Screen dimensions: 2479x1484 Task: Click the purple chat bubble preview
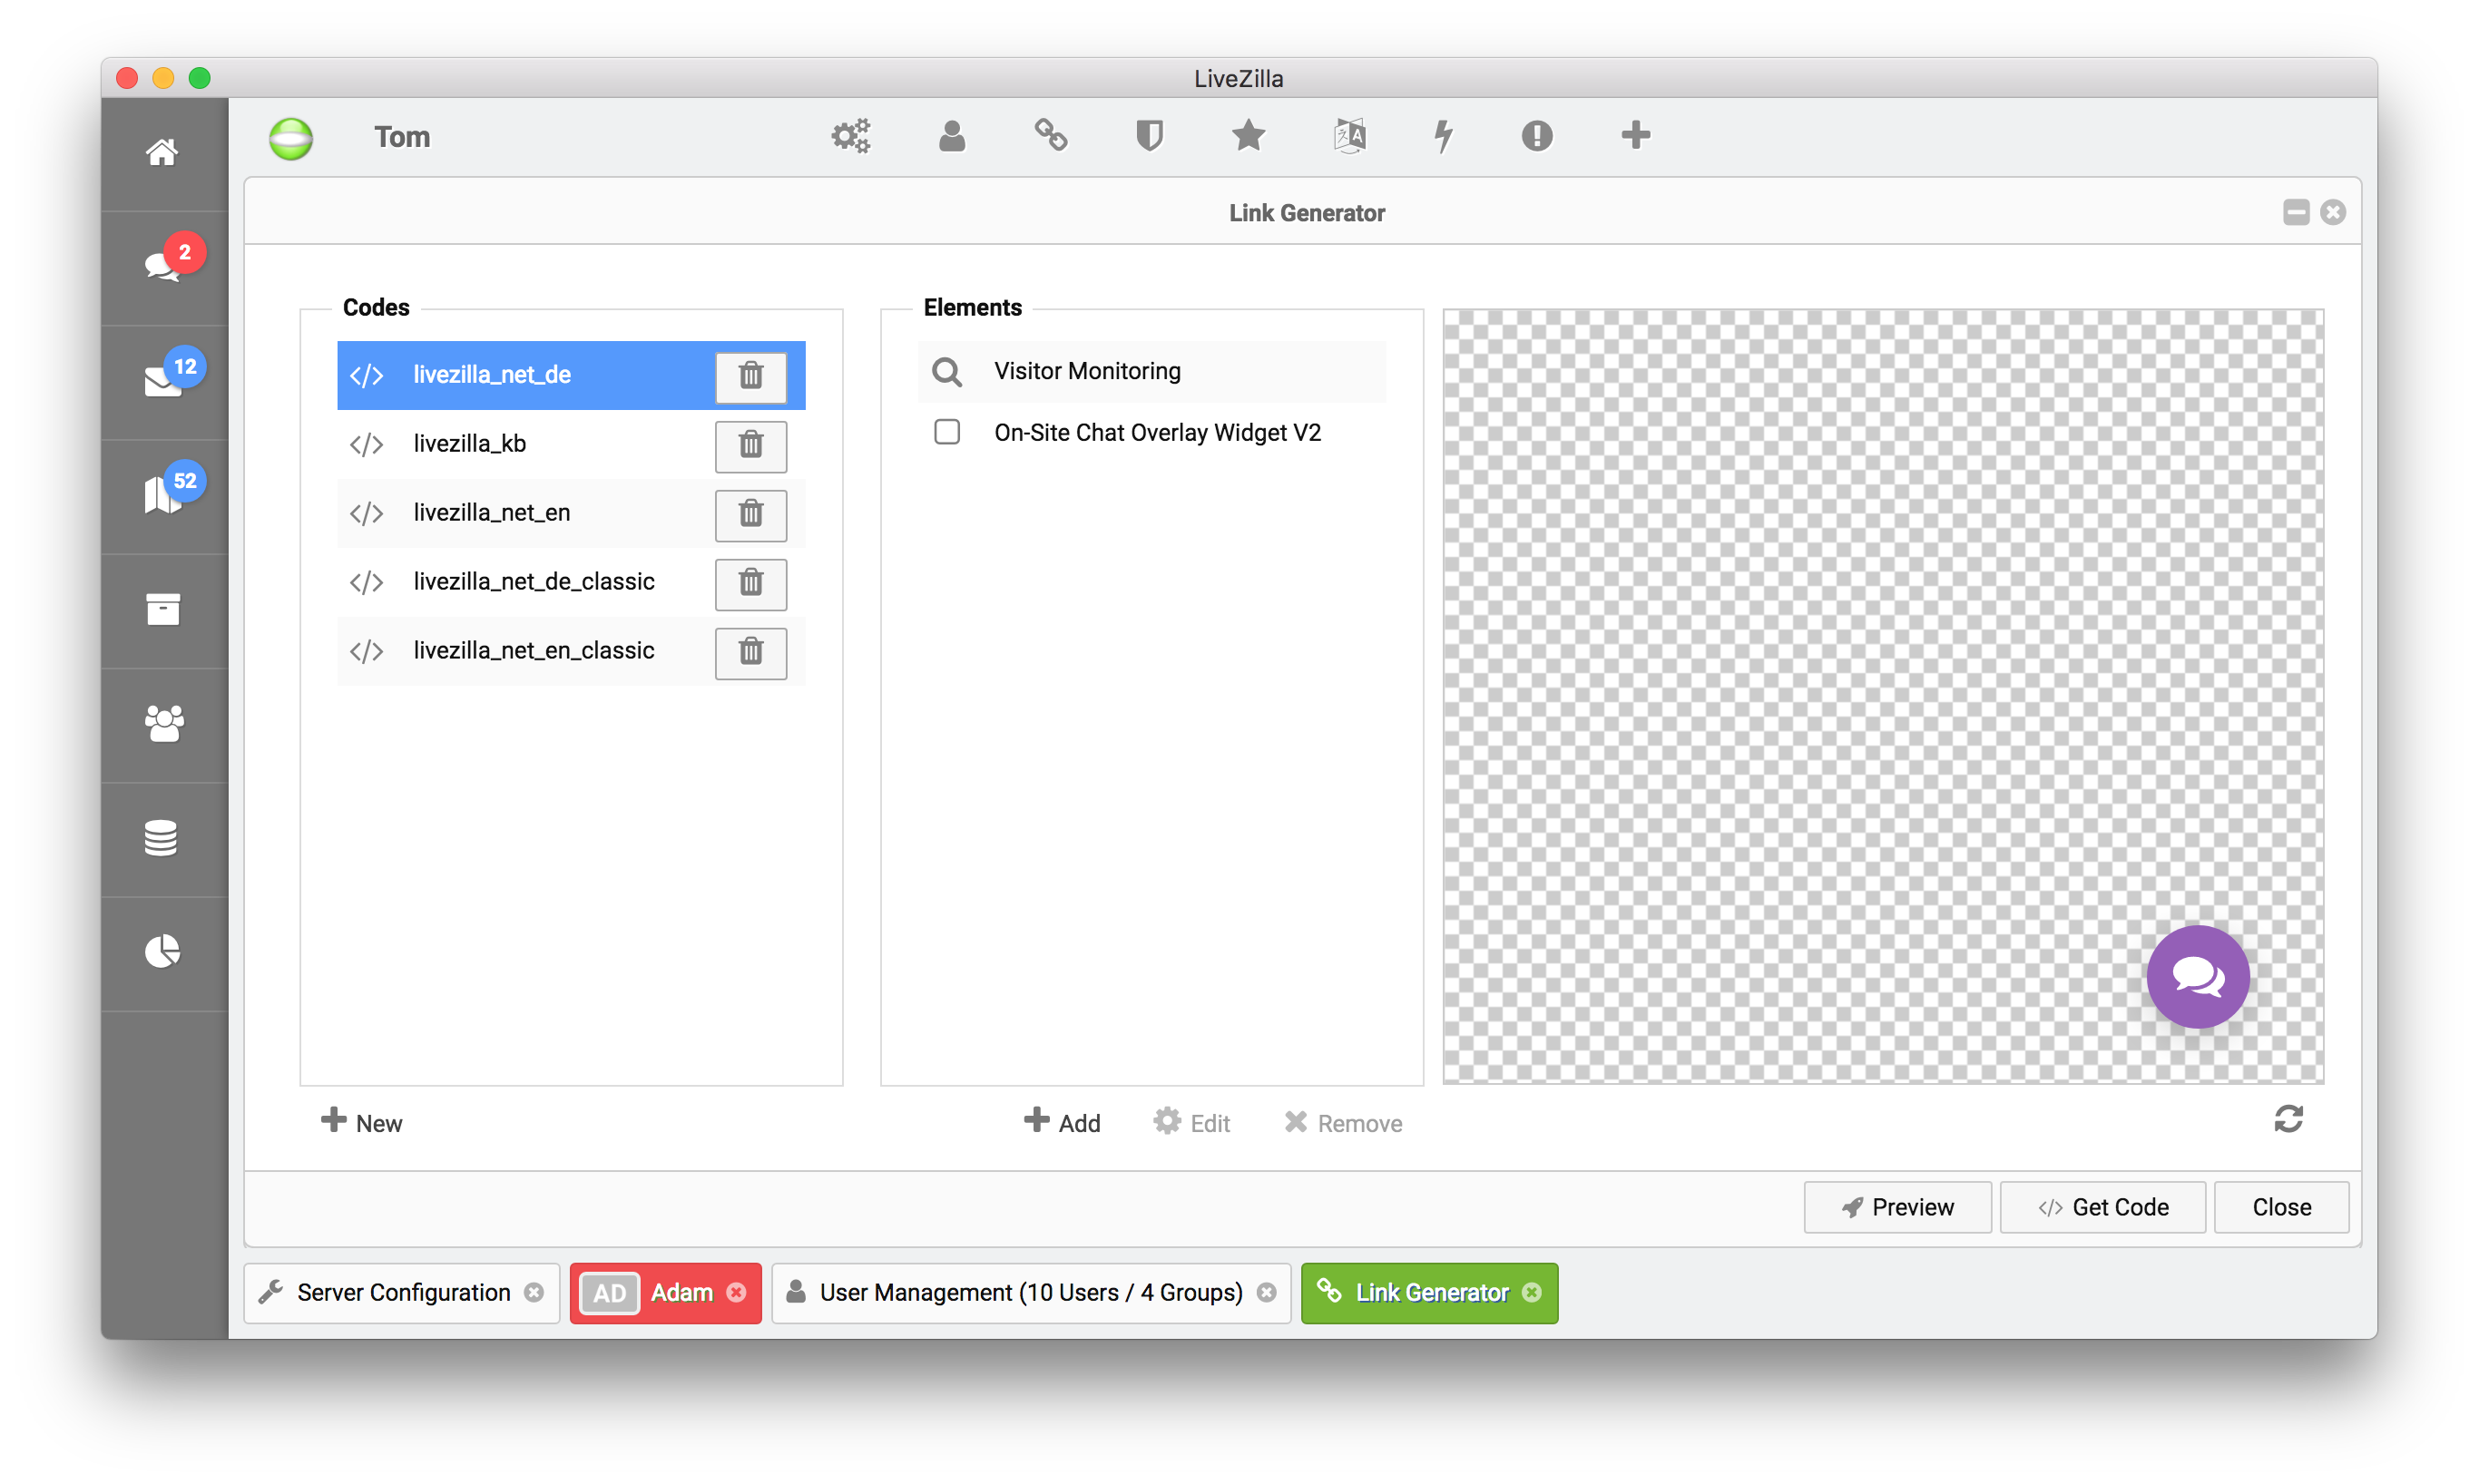coord(2197,977)
